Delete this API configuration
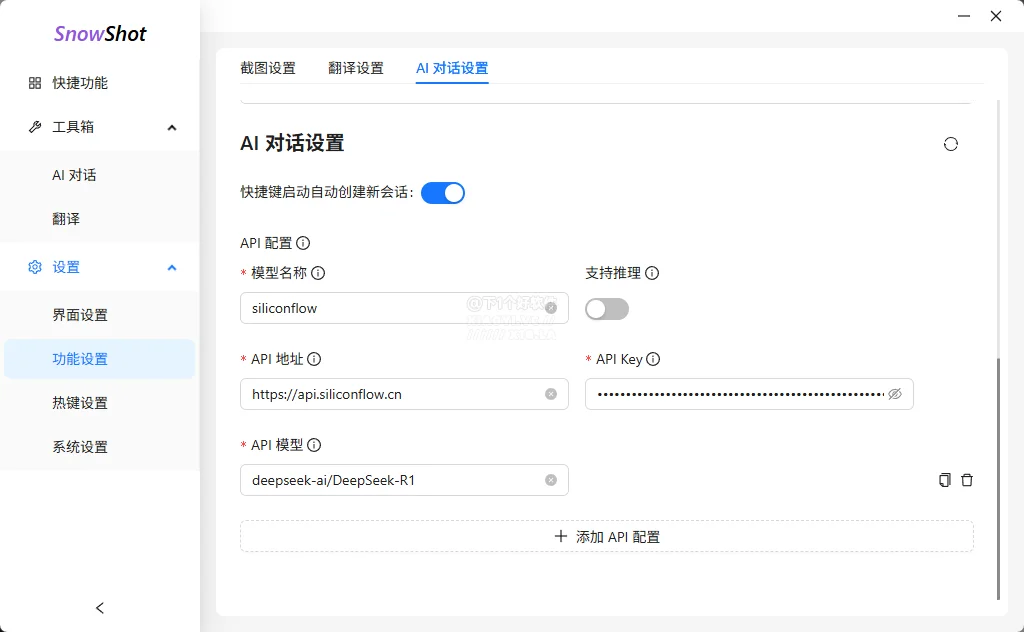This screenshot has width=1024, height=632. tap(967, 480)
